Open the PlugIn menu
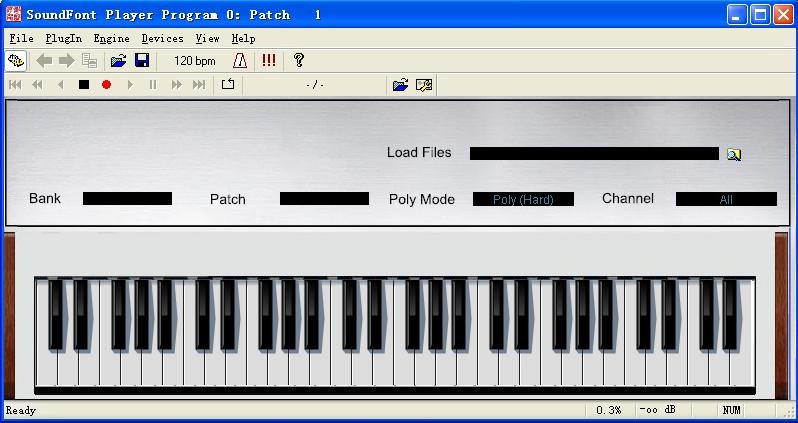 [64, 39]
